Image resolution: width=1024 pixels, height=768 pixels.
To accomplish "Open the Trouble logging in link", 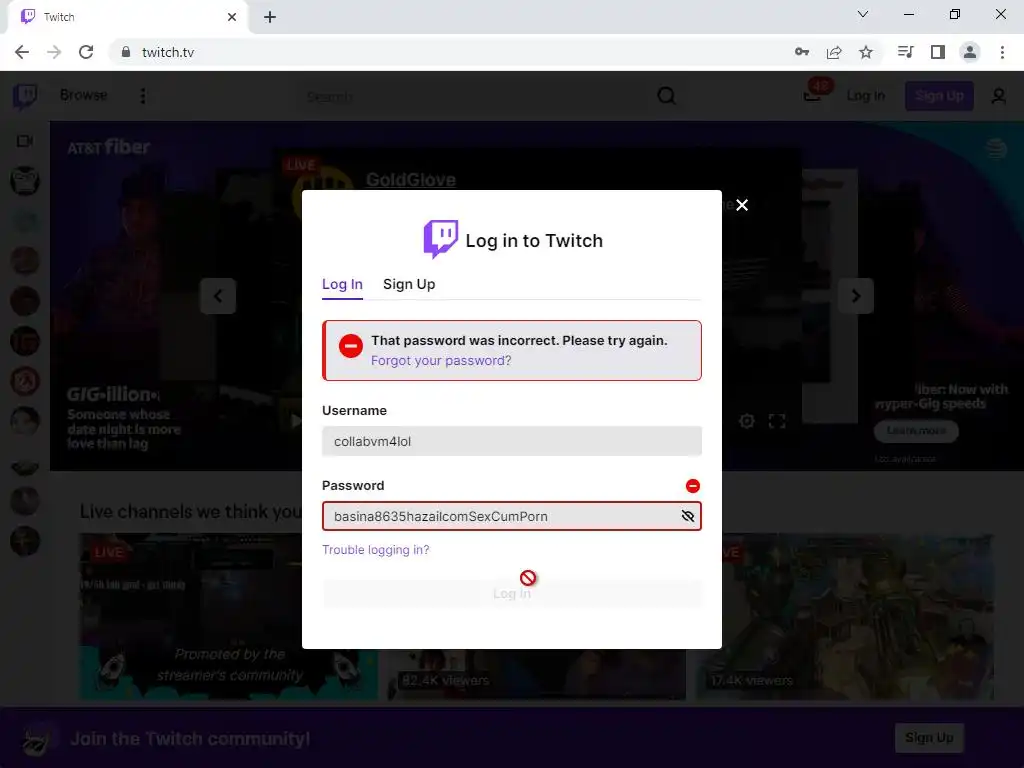I will (376, 550).
